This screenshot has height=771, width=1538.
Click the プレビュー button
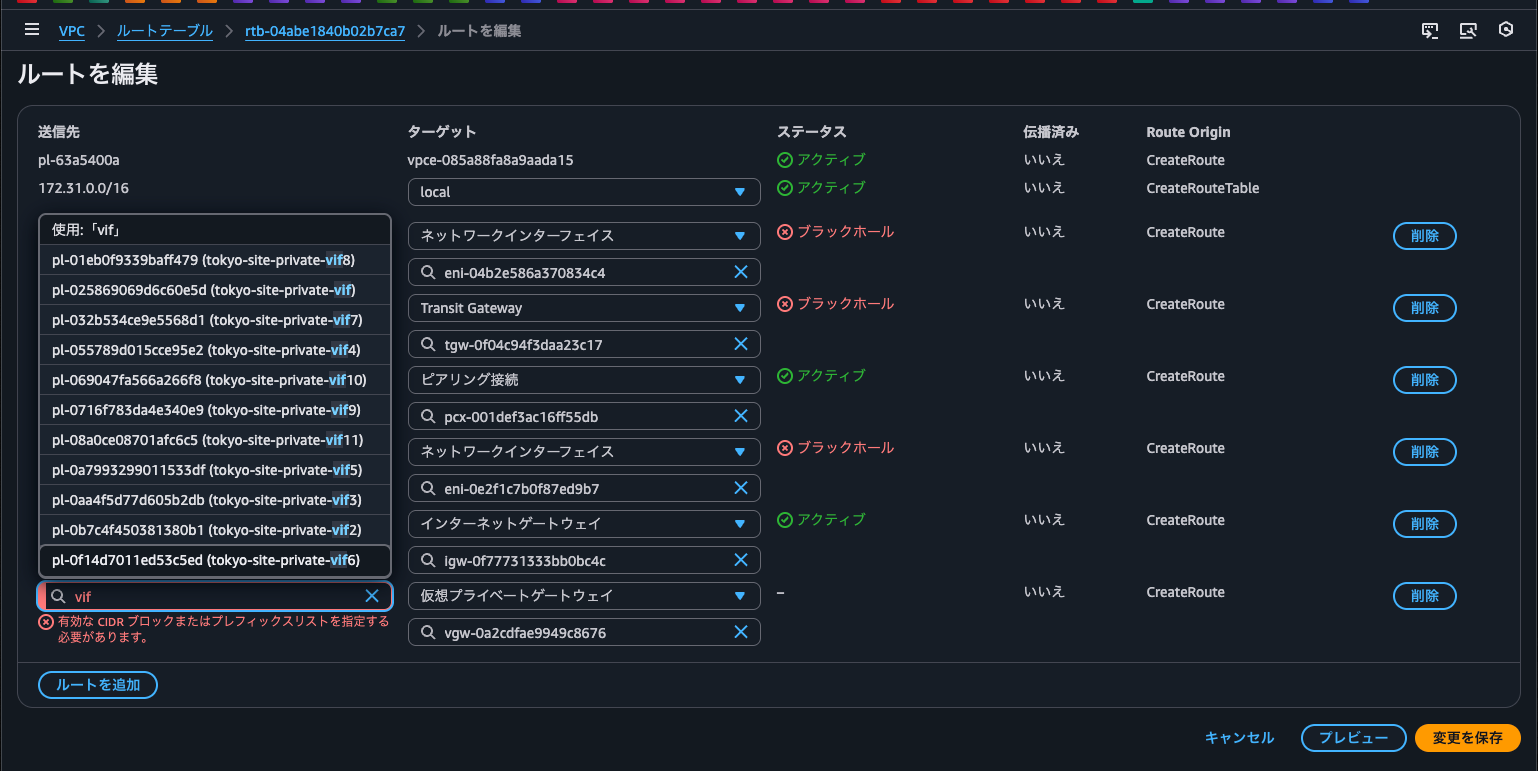pyautogui.click(x=1353, y=737)
